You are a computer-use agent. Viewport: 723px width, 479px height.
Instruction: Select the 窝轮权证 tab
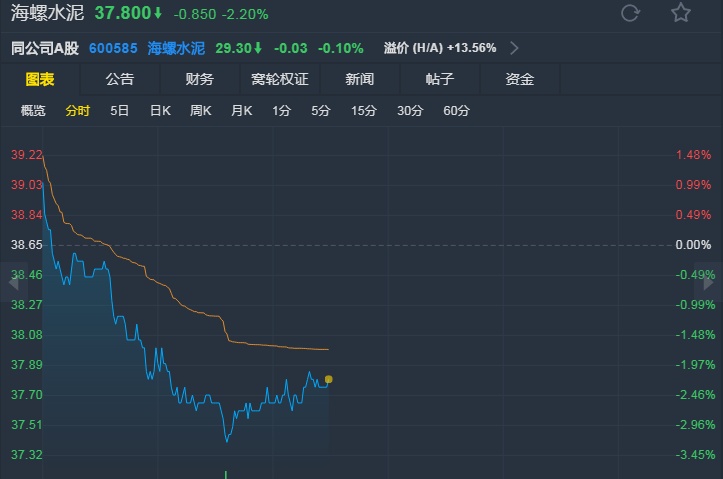(x=280, y=79)
